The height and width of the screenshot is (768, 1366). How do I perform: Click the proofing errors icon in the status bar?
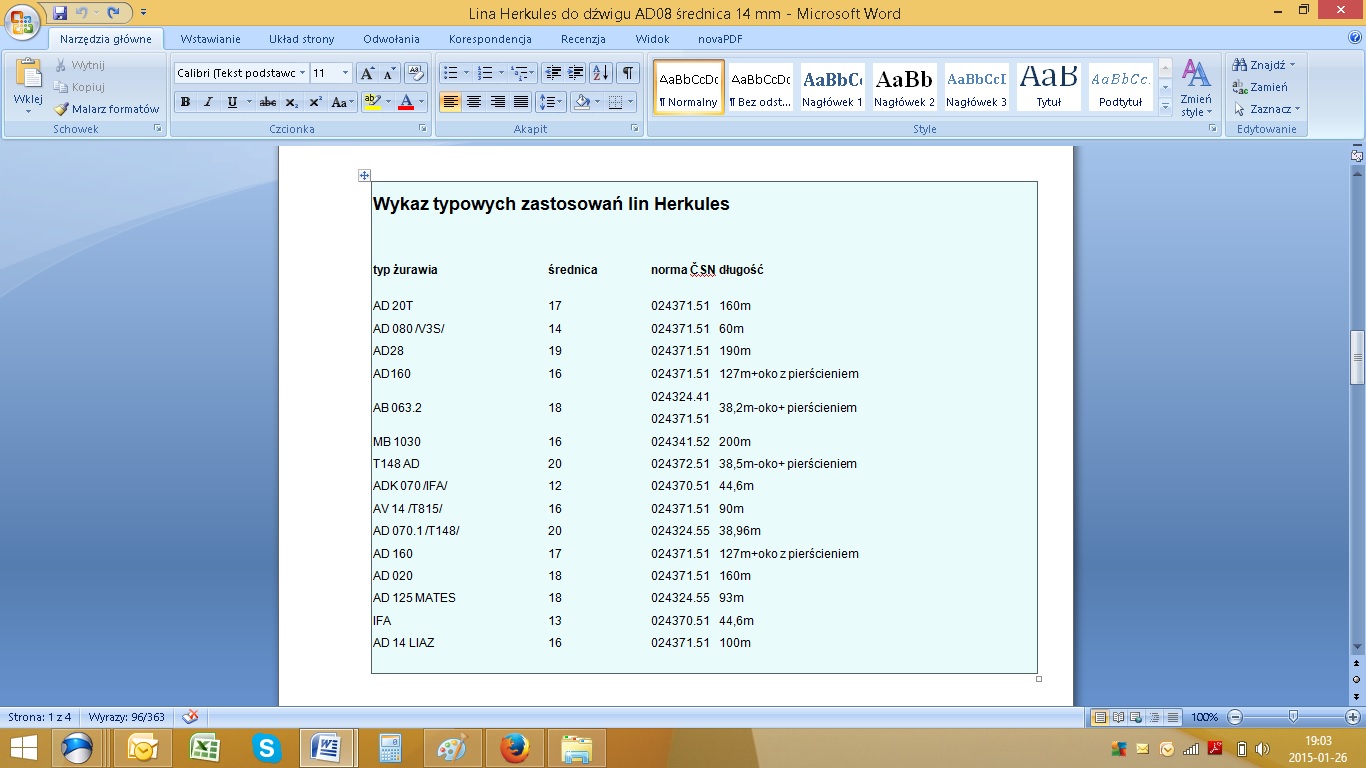[x=190, y=717]
